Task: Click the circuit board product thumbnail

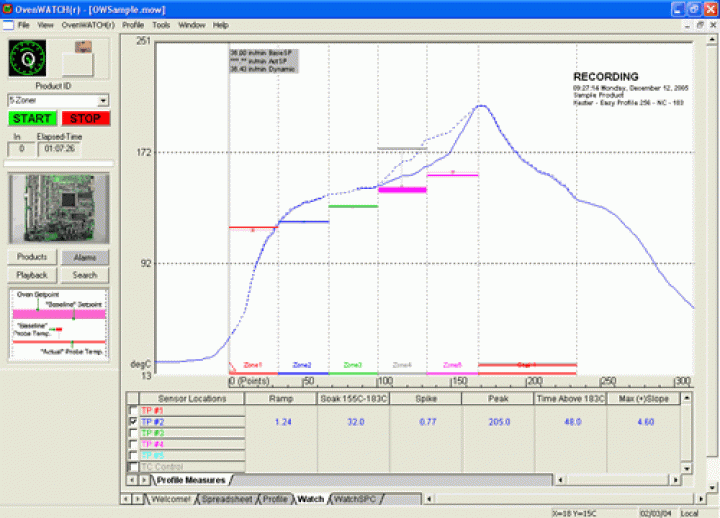Action: pos(59,208)
